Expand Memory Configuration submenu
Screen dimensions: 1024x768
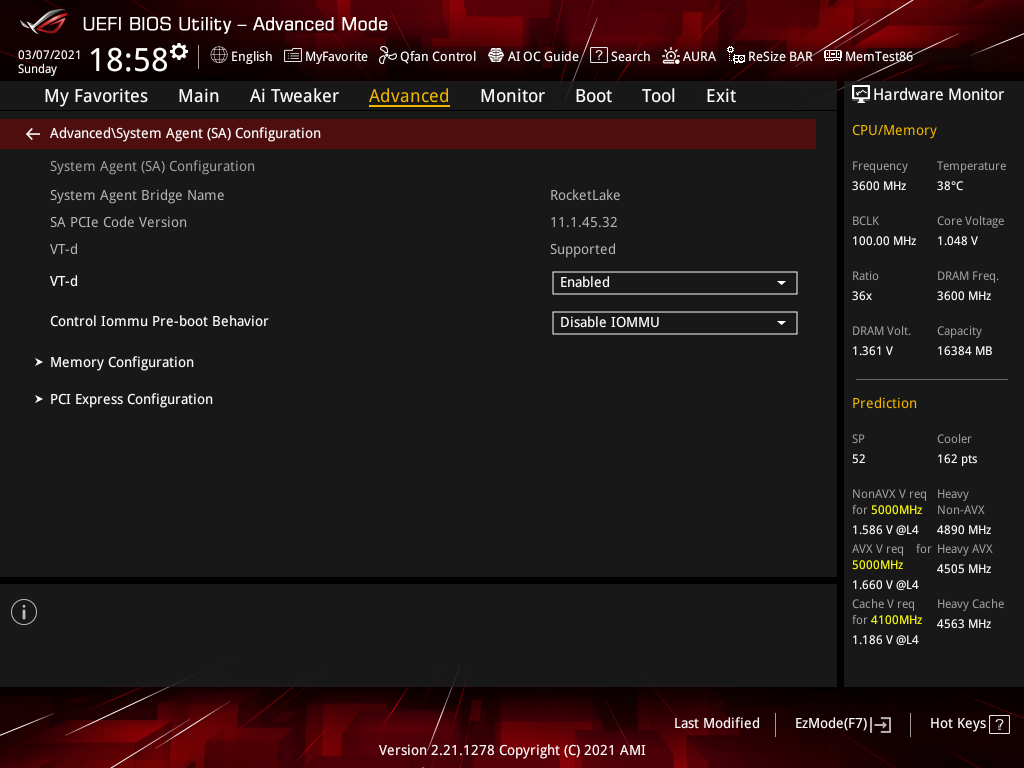(x=121, y=362)
